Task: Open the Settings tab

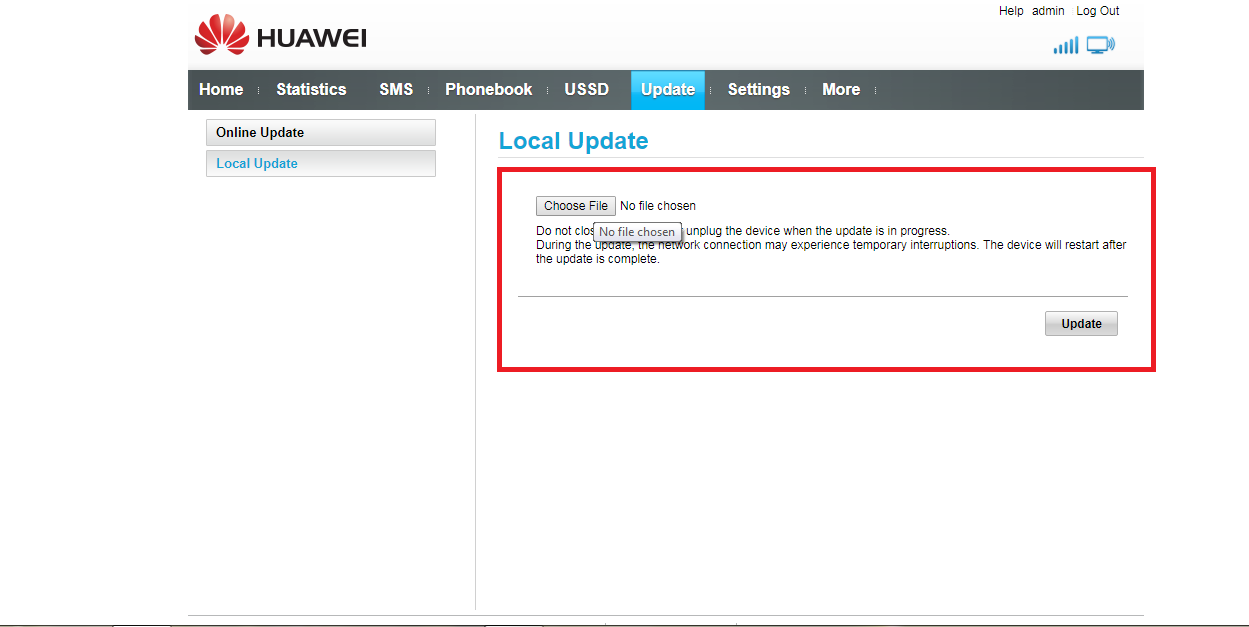Action: pyautogui.click(x=758, y=89)
